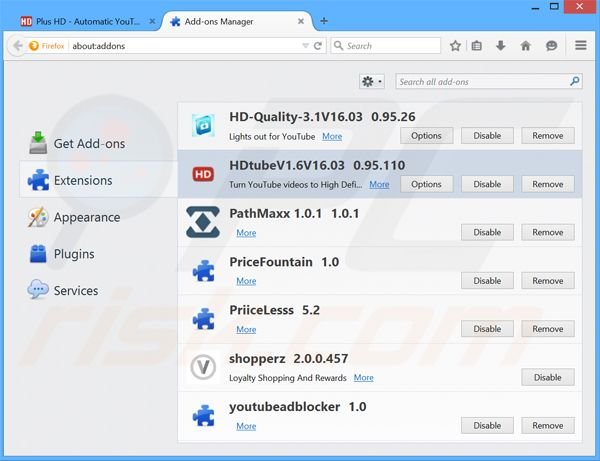
Task: Disable the youtubeadblocker extension
Action: pyautogui.click(x=487, y=426)
